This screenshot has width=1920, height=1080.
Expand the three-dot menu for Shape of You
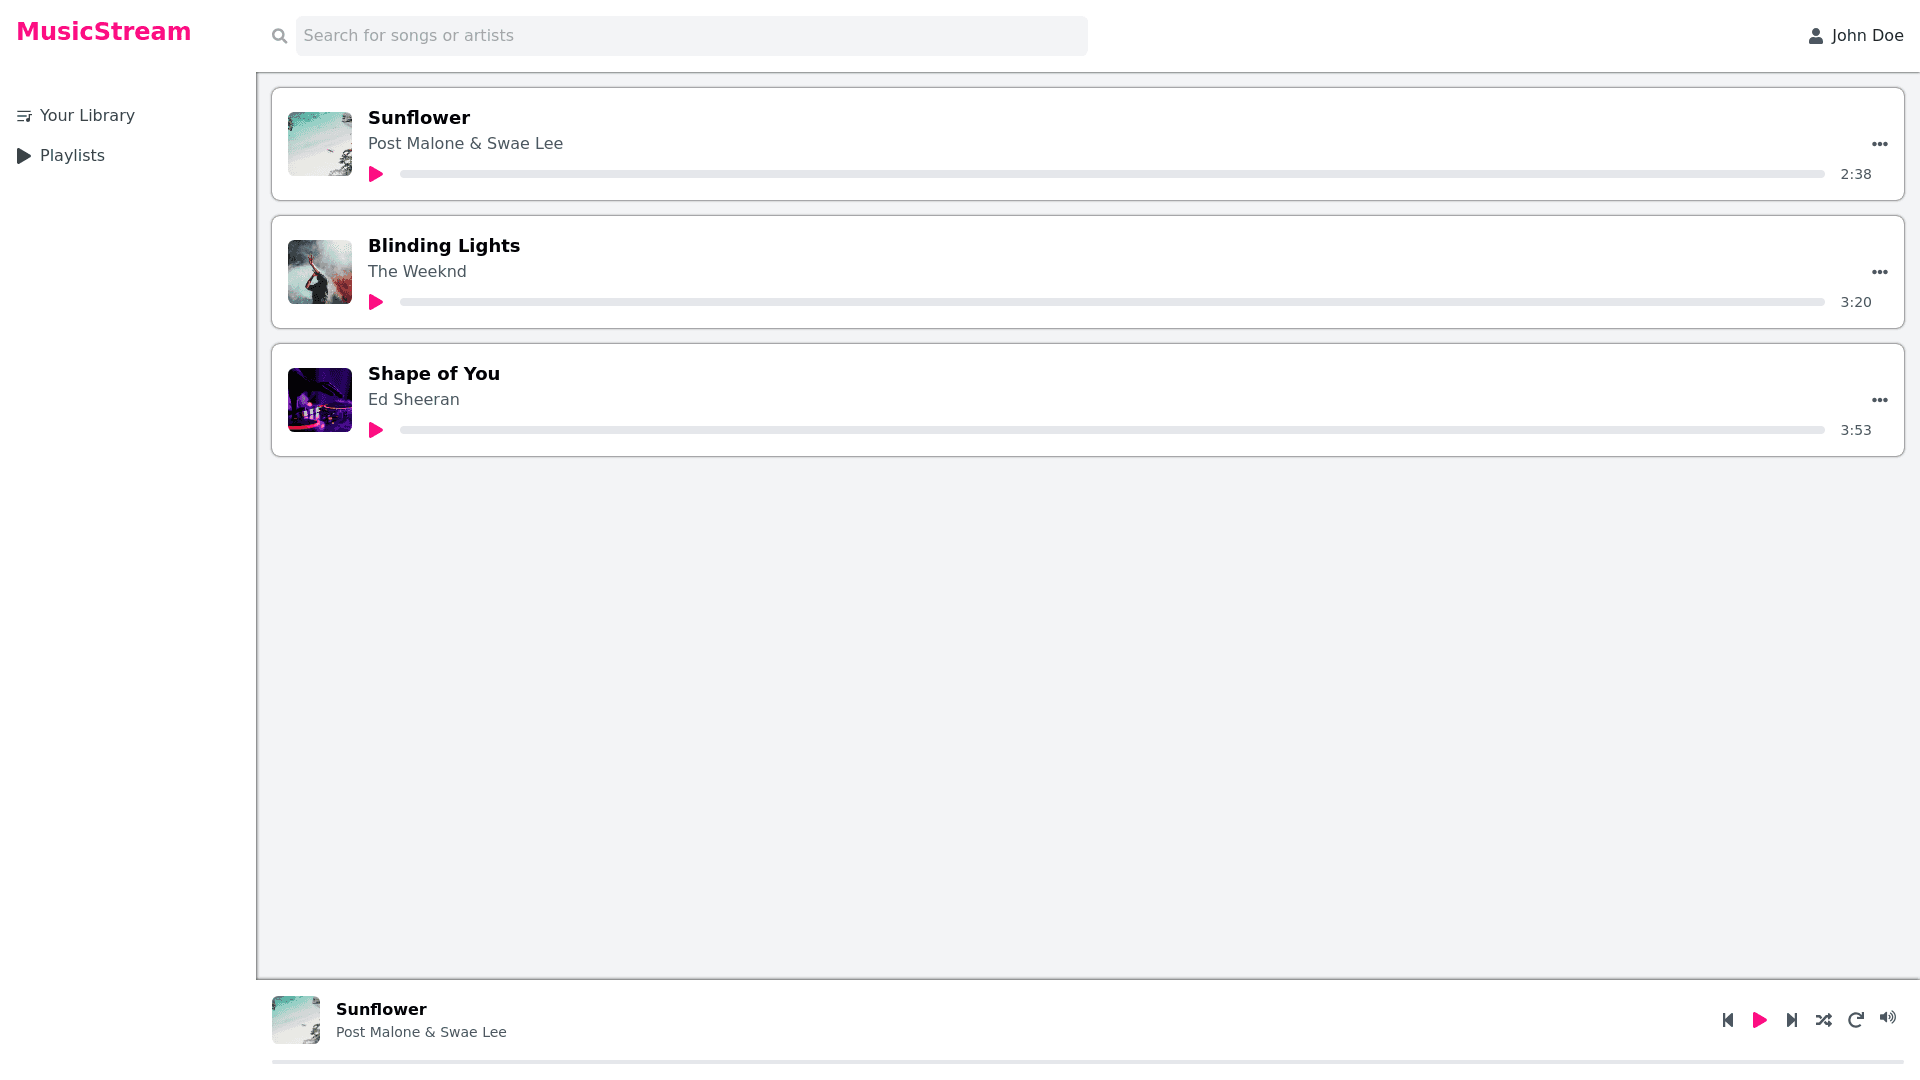pos(1880,400)
